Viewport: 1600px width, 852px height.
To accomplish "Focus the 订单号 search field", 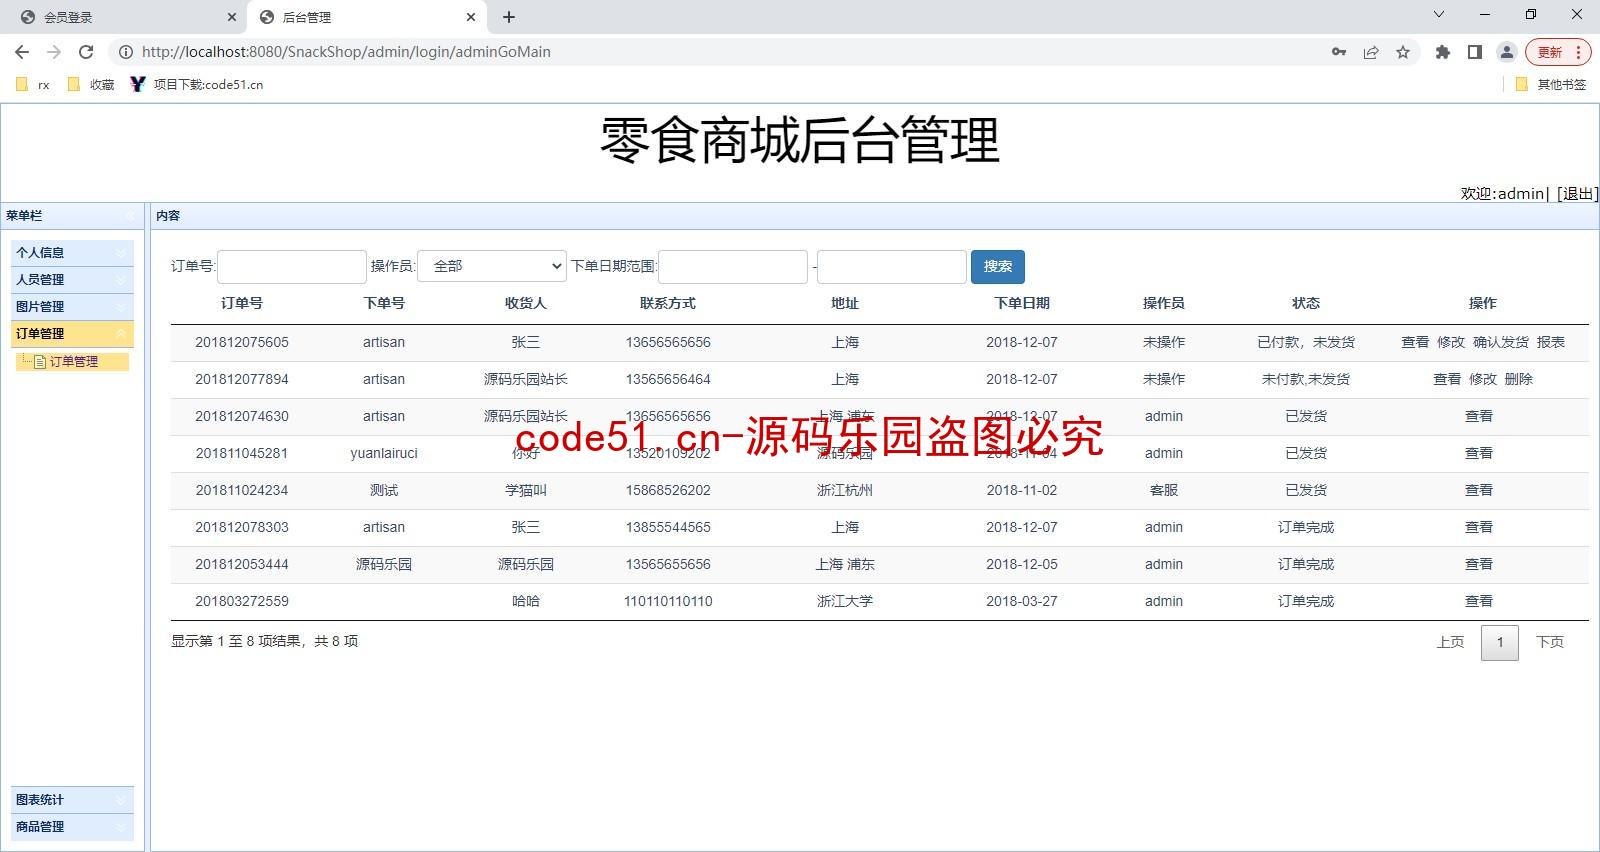I will point(292,266).
